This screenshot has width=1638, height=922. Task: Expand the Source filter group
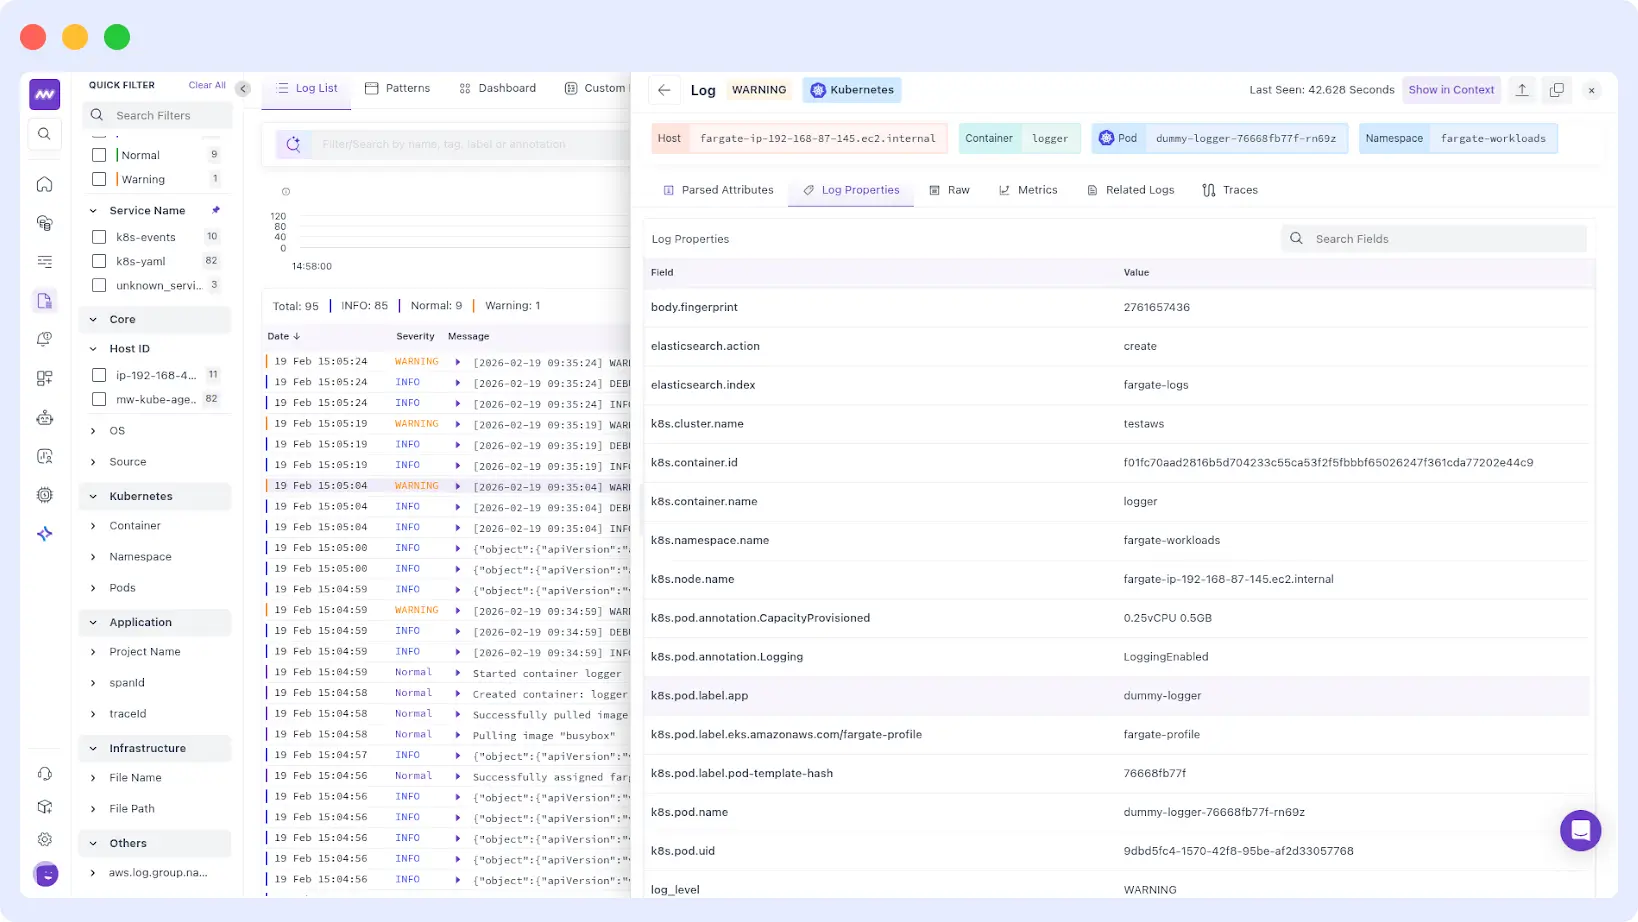[x=93, y=462]
